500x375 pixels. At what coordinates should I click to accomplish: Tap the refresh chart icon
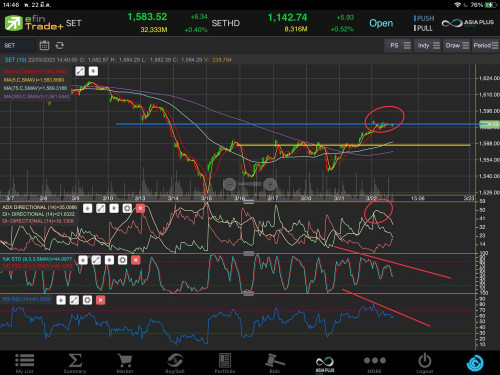[x=60, y=45]
